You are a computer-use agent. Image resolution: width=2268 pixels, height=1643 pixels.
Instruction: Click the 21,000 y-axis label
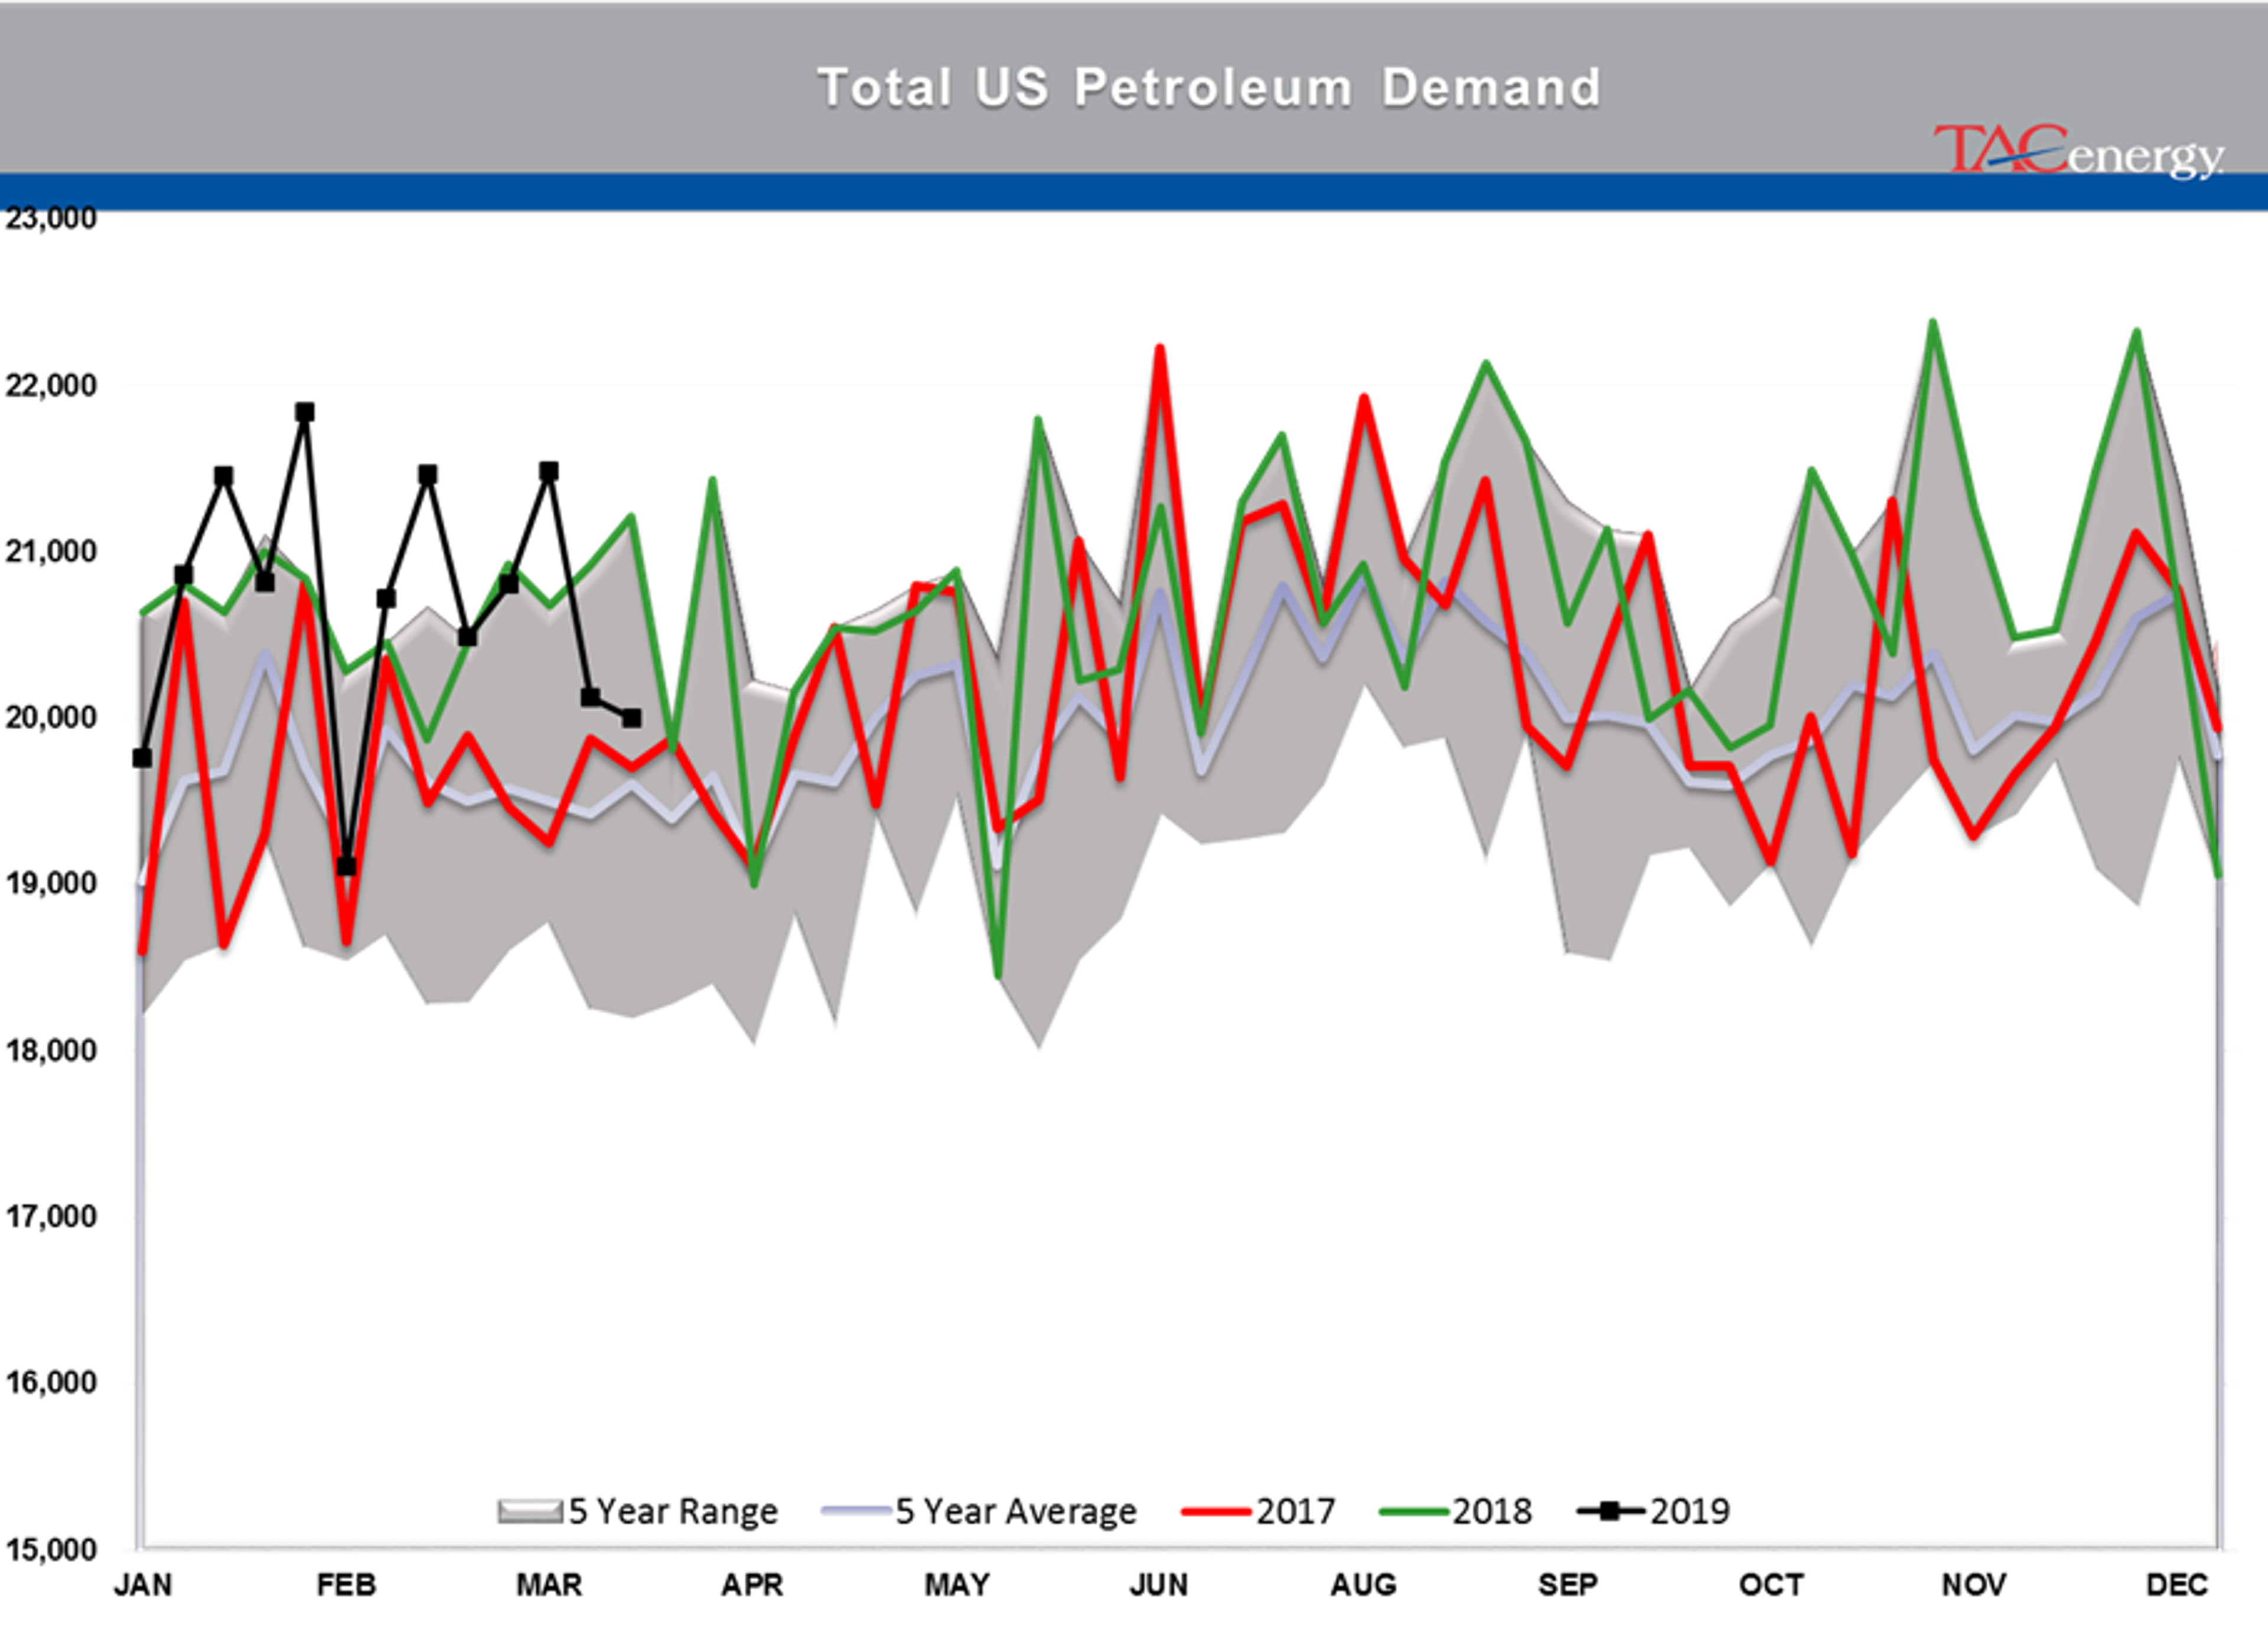(x=51, y=551)
